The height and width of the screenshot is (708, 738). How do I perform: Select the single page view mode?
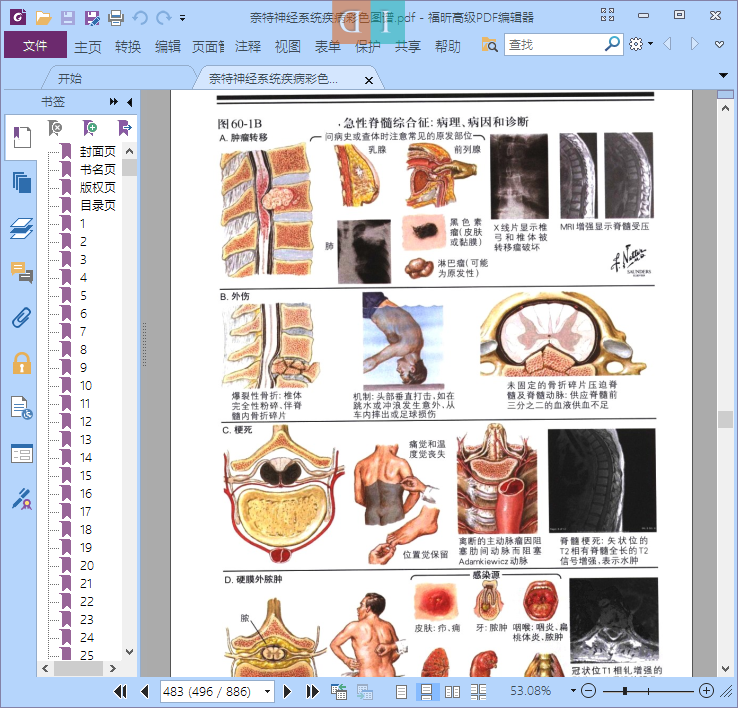[x=401, y=692]
